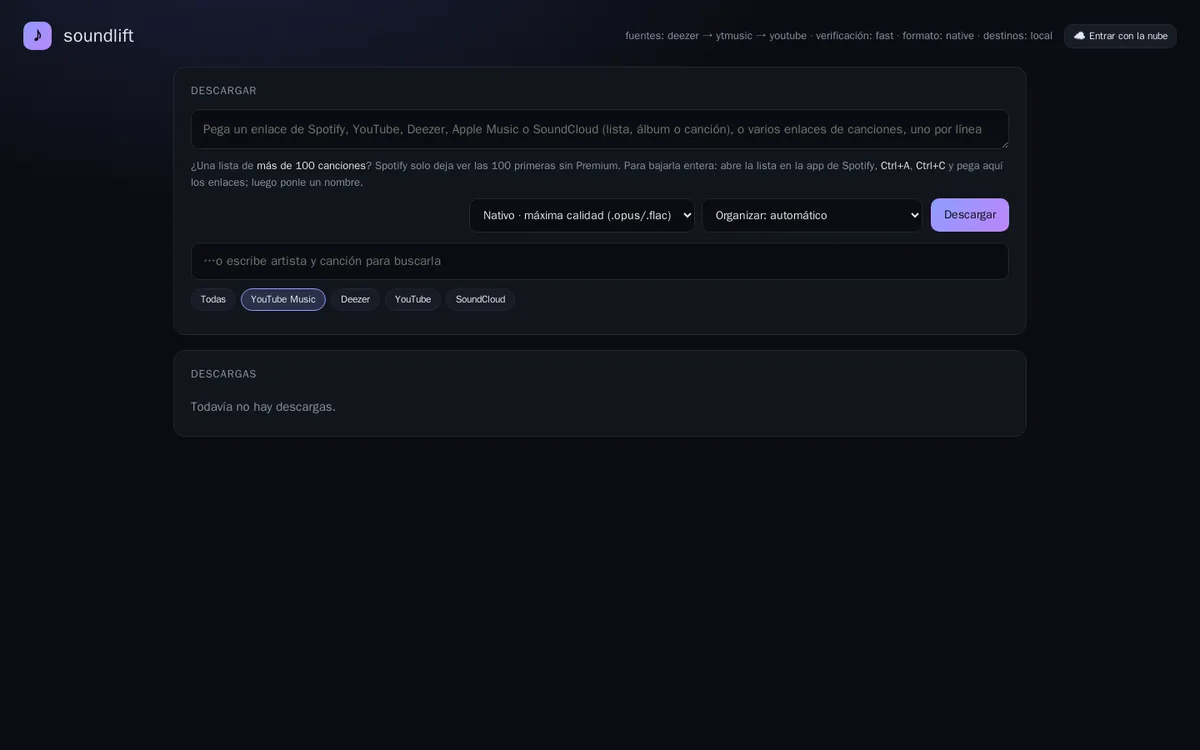Select the SoundCloud source filter
1200x750 pixels.
coord(480,299)
